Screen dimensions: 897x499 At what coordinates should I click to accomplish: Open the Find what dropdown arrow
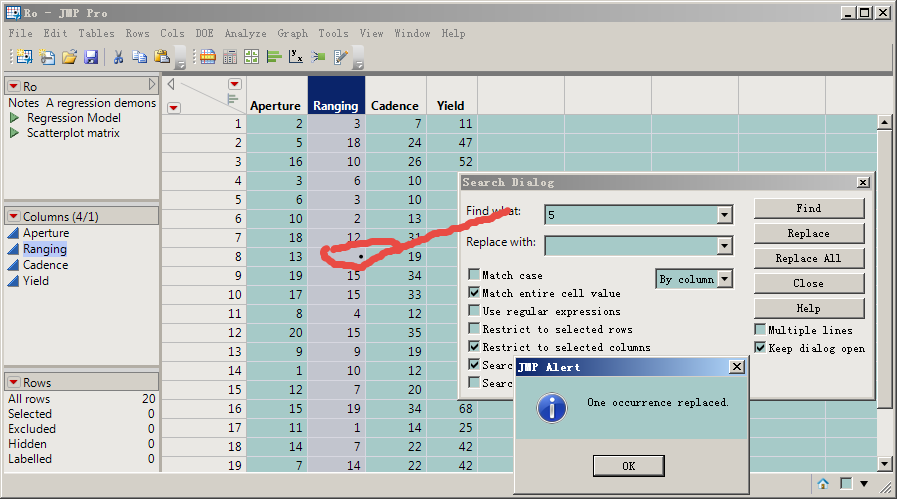pyautogui.click(x=724, y=215)
